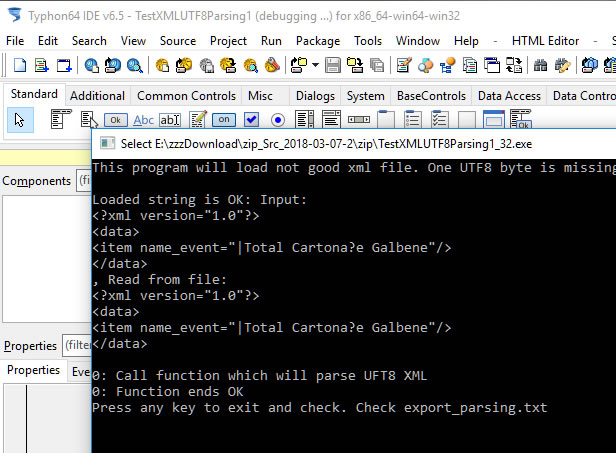Screen dimensions: 616x453
Task: Select the pointer selection tool in palette
Action: point(20,120)
